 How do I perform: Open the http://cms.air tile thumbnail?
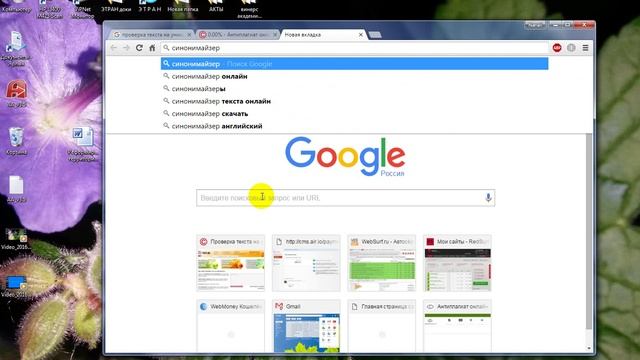click(306, 263)
